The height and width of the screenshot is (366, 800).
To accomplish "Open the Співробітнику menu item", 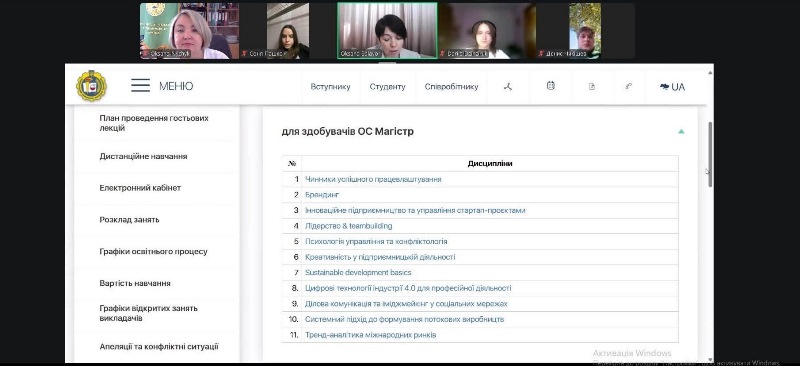I will coord(452,87).
